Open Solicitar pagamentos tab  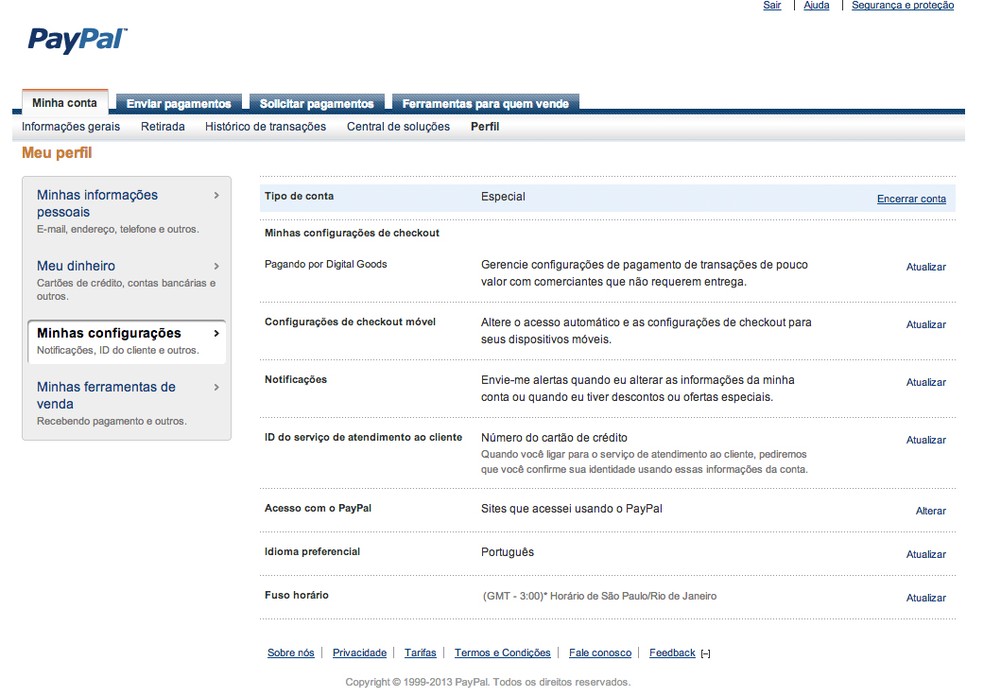click(317, 104)
